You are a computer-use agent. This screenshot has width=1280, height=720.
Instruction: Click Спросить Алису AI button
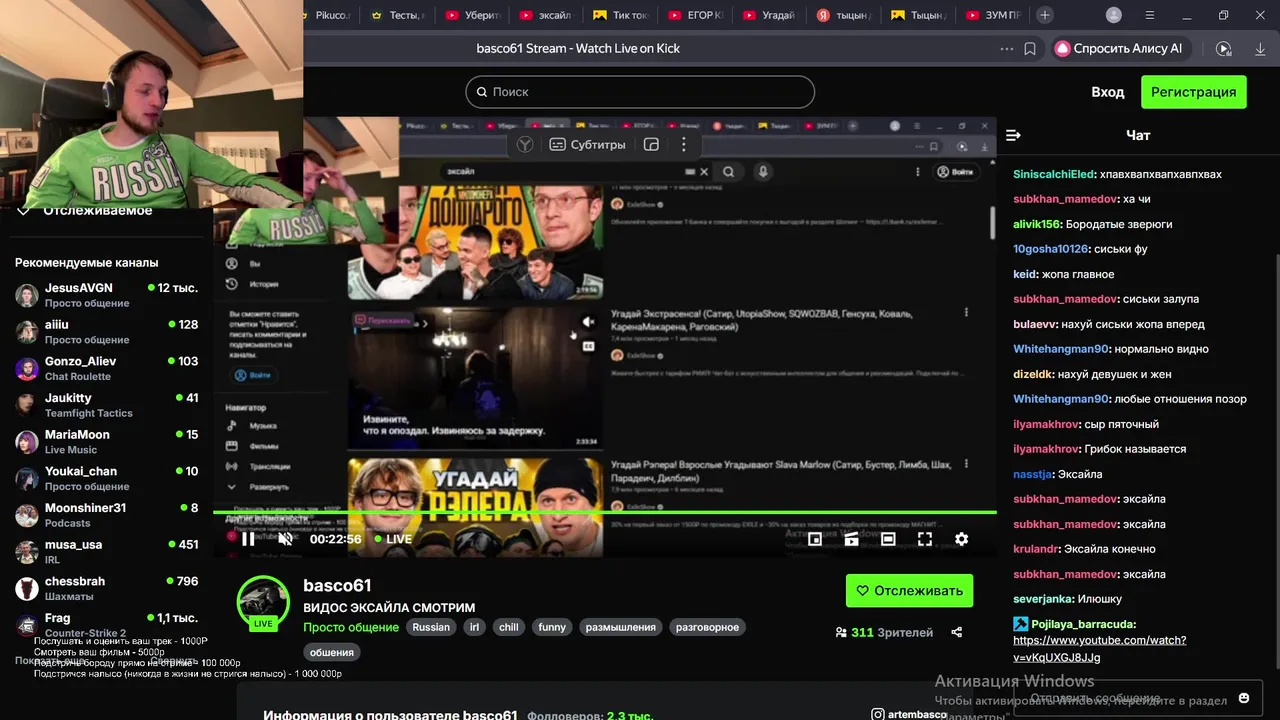coord(1119,48)
